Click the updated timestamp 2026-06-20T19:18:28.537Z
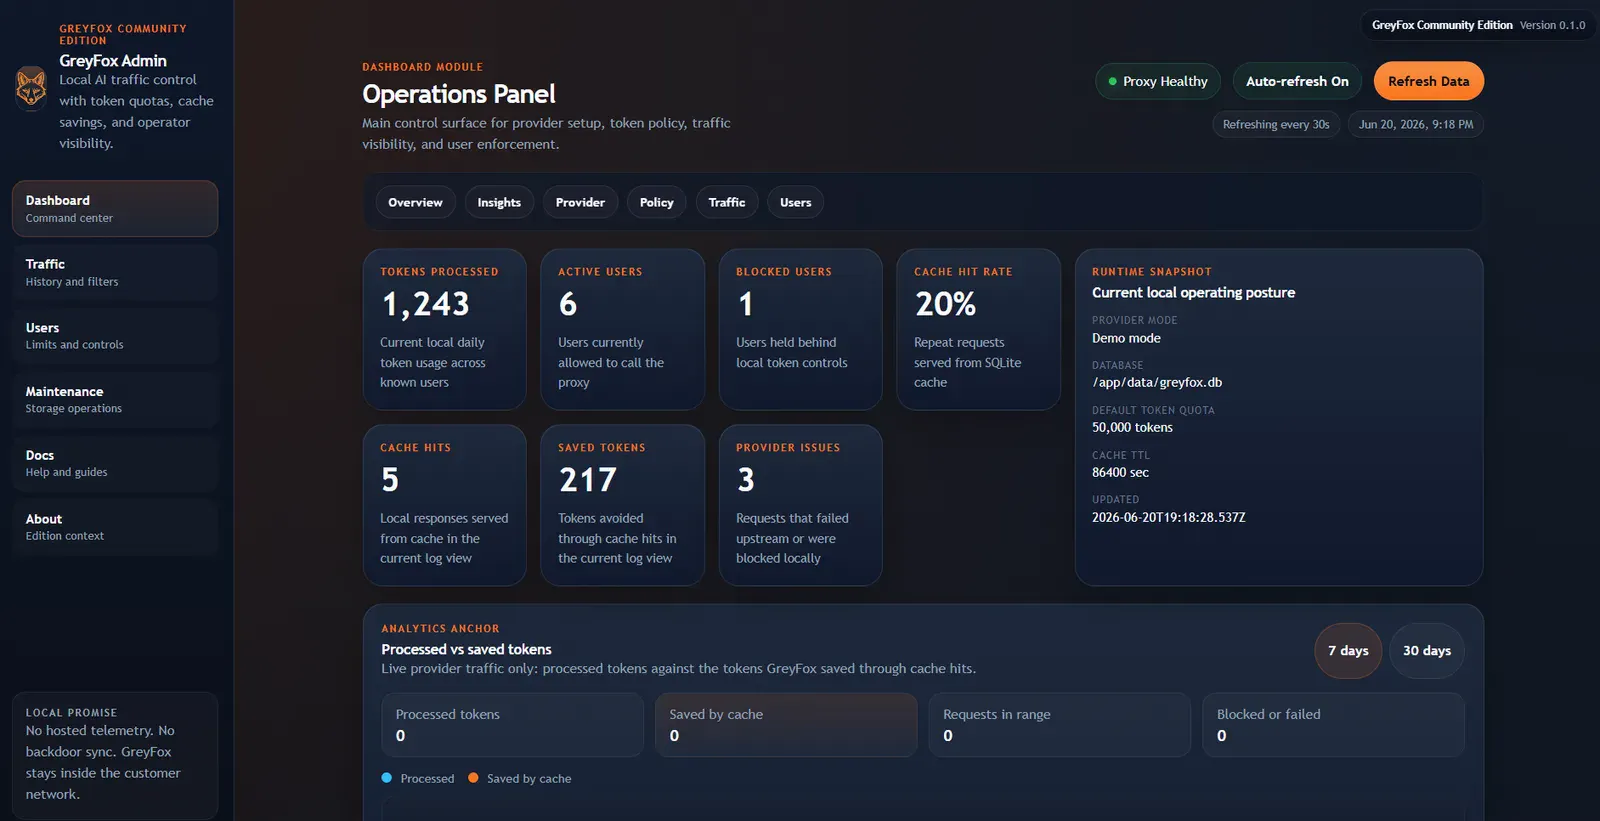The width and height of the screenshot is (1600, 821). [1169, 517]
